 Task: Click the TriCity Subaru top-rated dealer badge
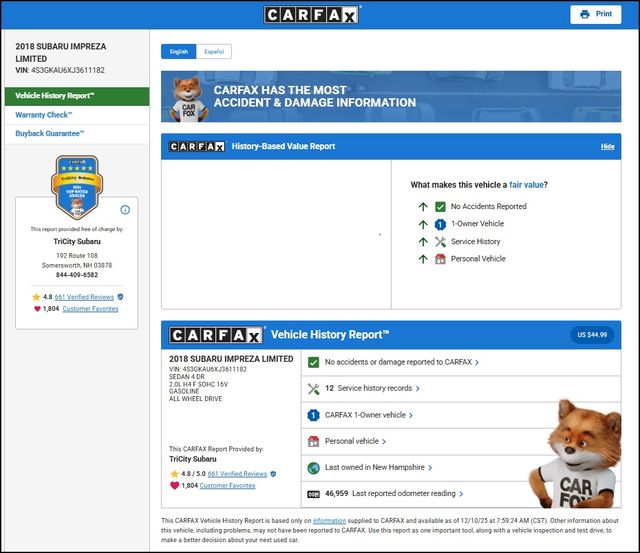click(x=76, y=187)
